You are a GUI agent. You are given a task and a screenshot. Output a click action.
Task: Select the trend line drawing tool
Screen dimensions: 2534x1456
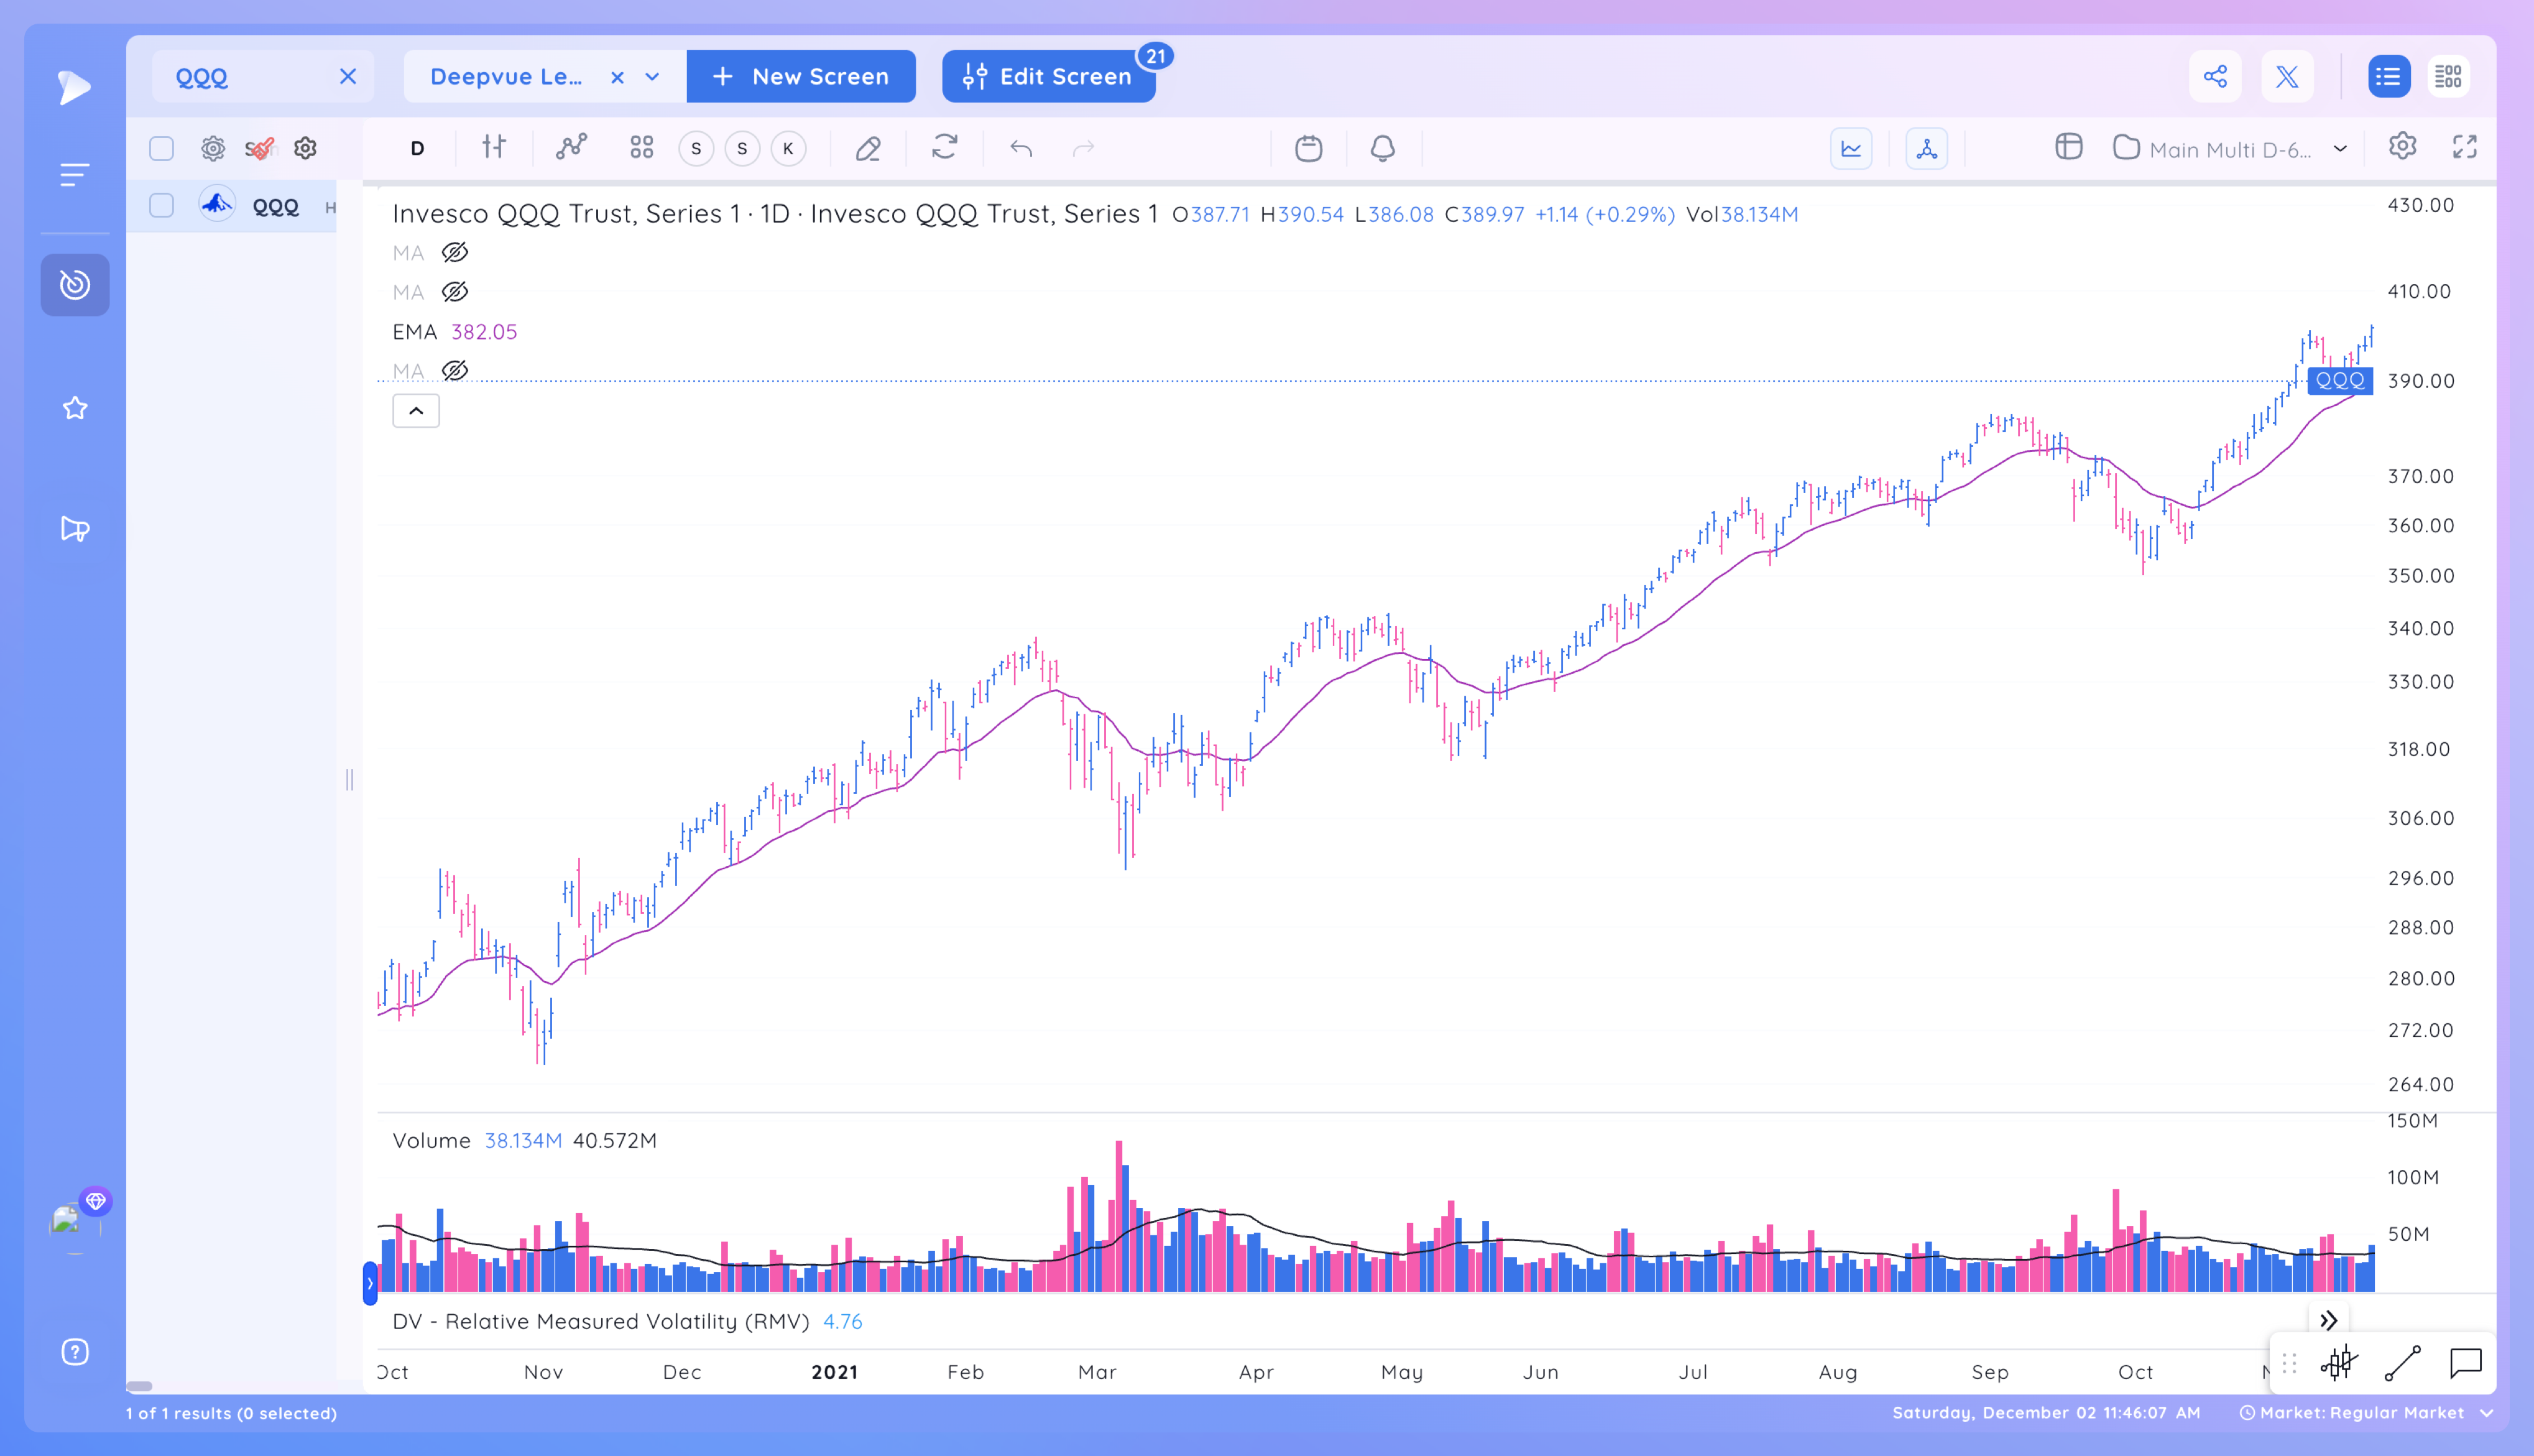point(2402,1363)
